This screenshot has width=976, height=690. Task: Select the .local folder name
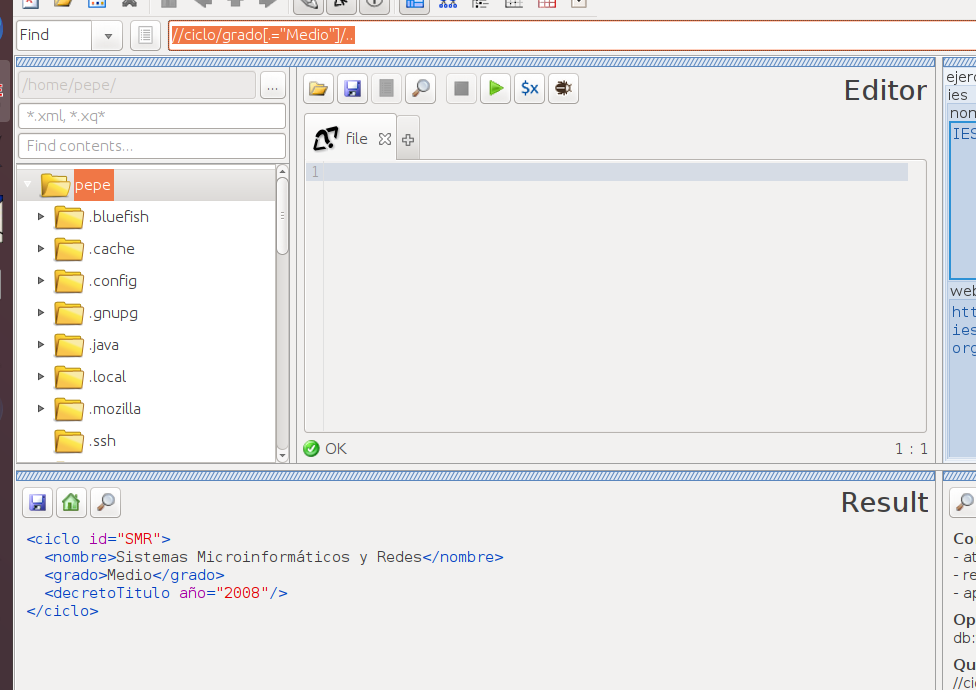click(x=108, y=376)
